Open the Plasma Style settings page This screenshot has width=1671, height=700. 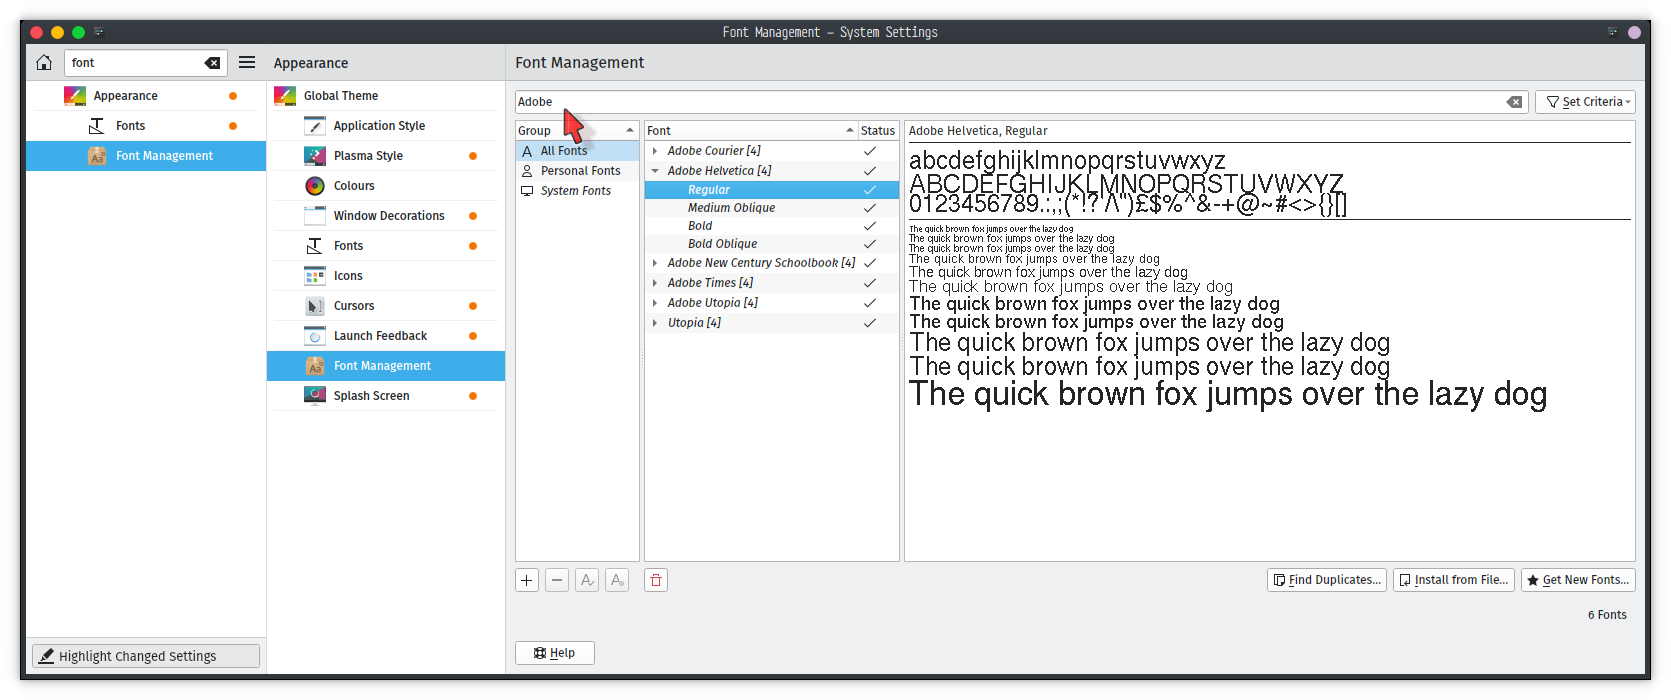(x=368, y=156)
